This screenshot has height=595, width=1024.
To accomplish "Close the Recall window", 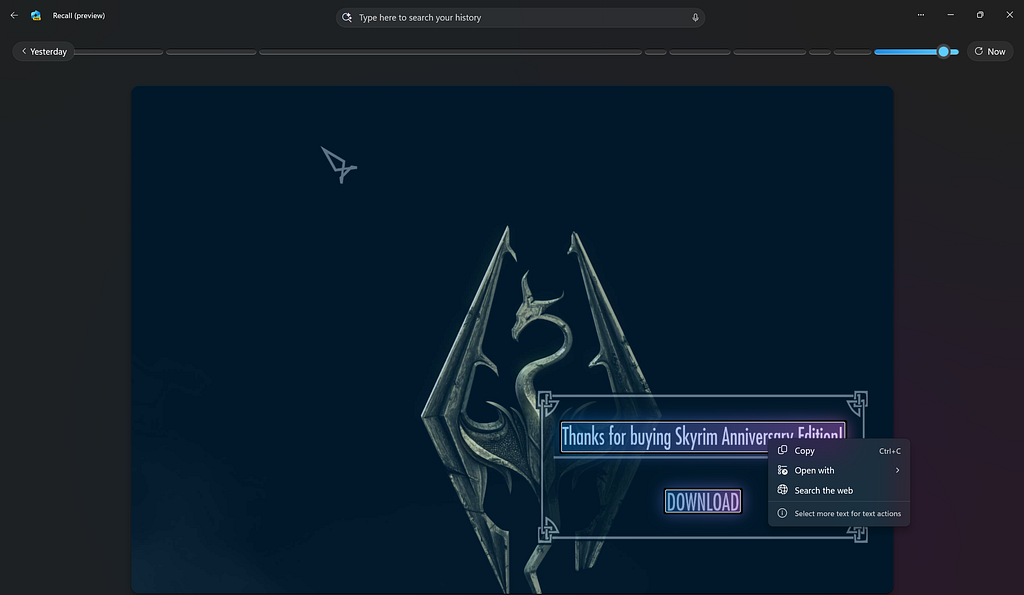I will coord(1010,15).
